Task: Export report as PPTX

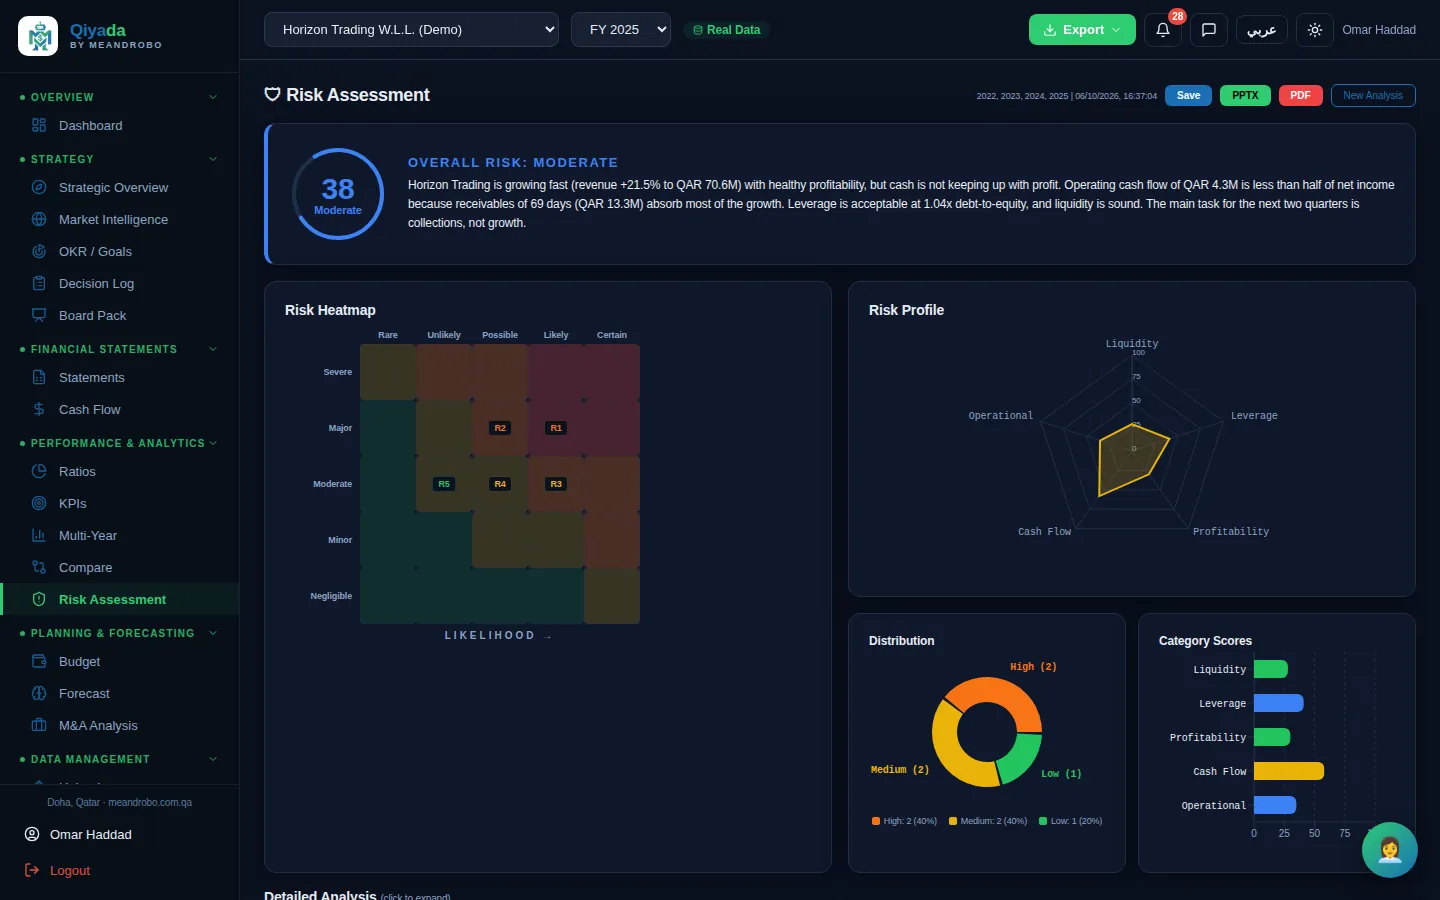Action: click(1245, 96)
